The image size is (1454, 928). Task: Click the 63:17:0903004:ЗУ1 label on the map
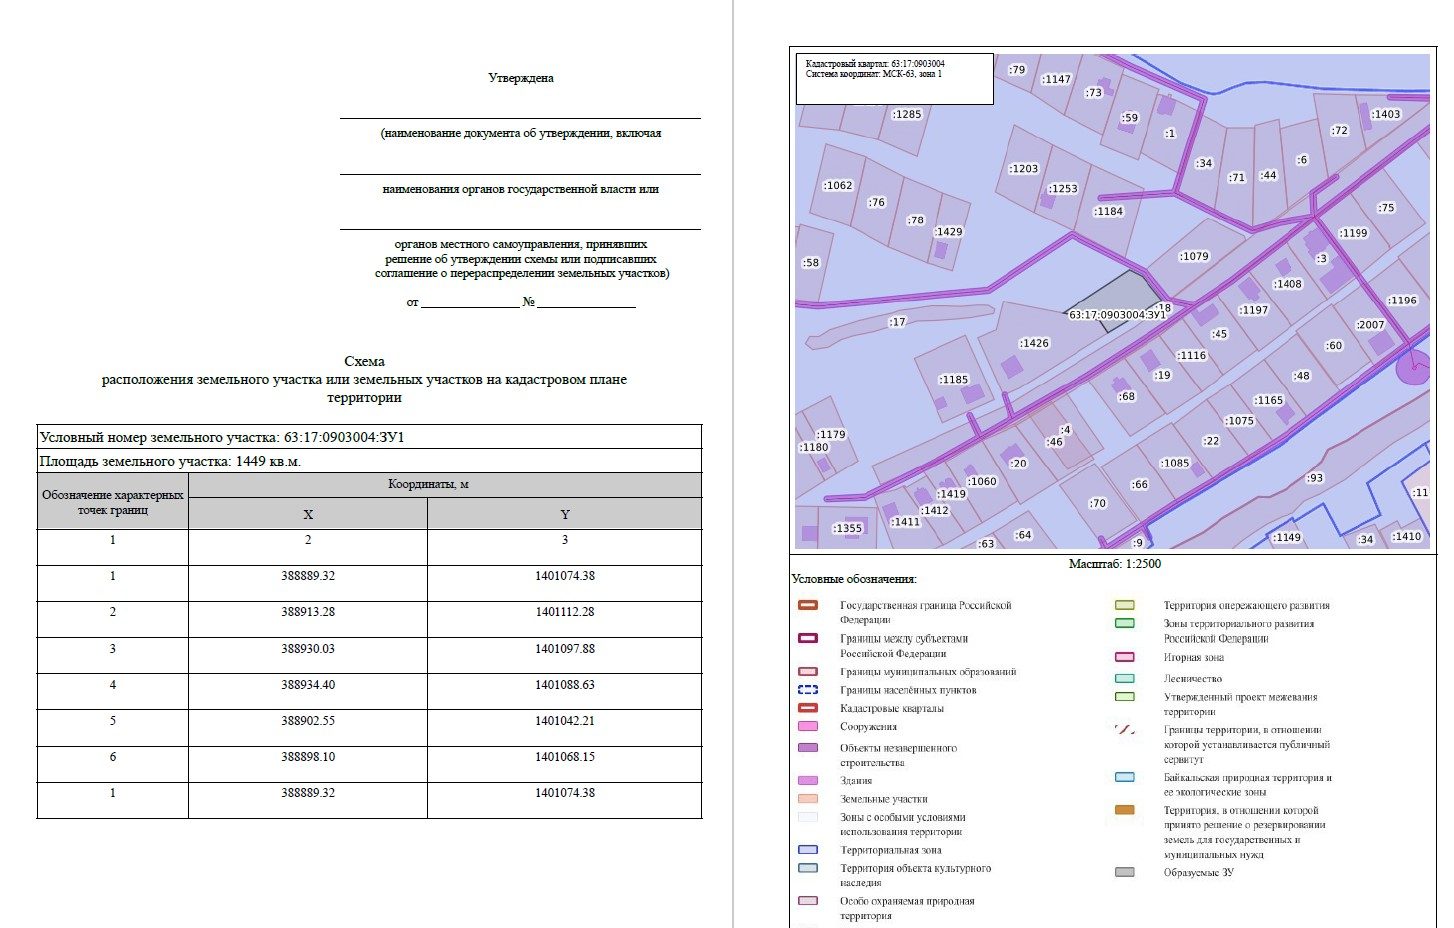point(1117,314)
